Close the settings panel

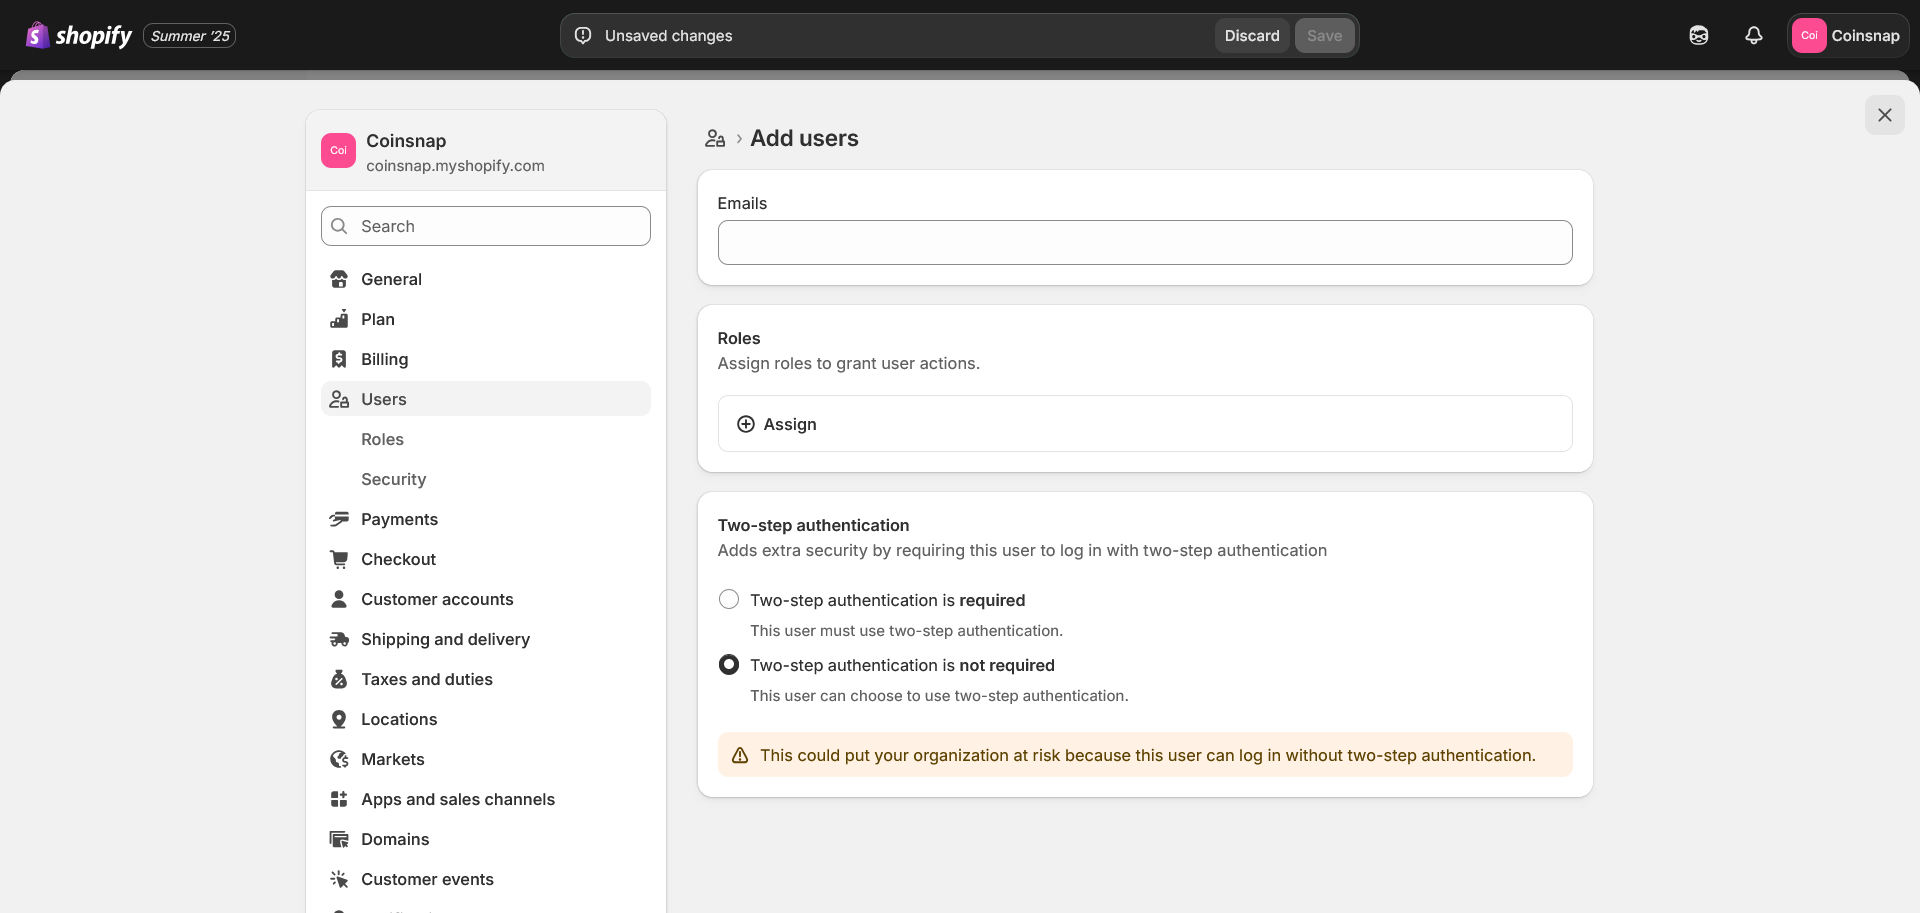point(1884,115)
